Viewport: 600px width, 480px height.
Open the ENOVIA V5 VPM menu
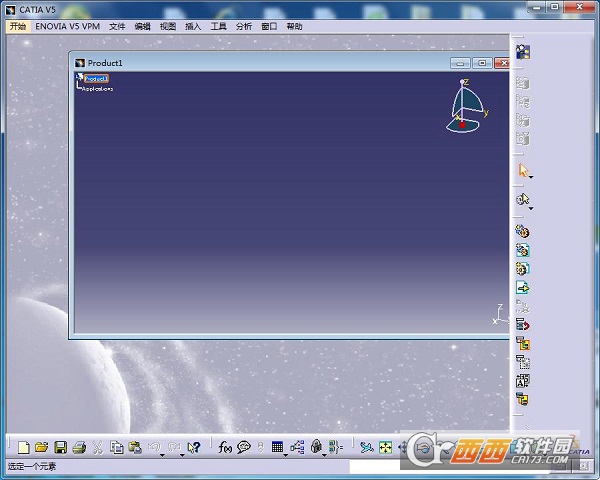click(67, 26)
